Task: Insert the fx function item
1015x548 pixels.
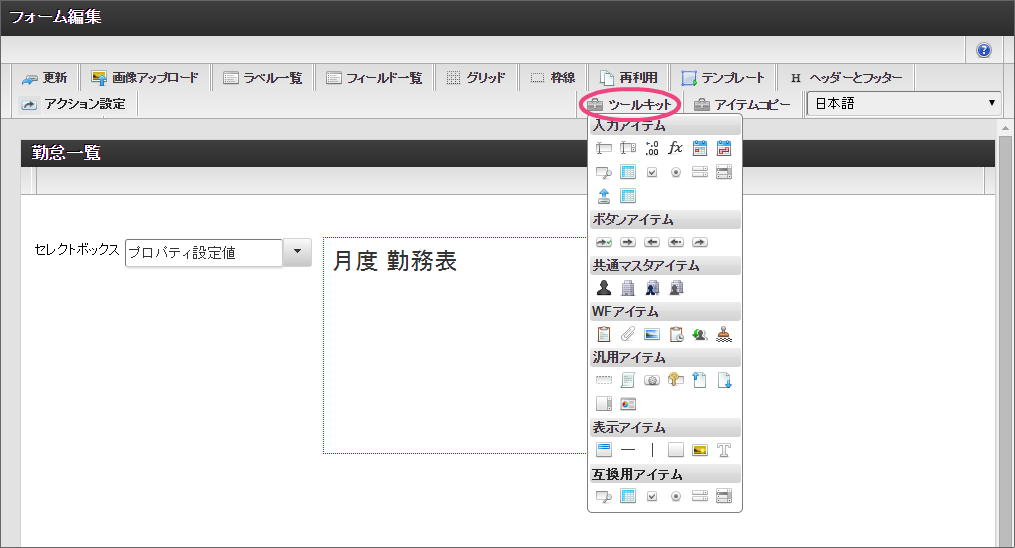Action: [676, 148]
